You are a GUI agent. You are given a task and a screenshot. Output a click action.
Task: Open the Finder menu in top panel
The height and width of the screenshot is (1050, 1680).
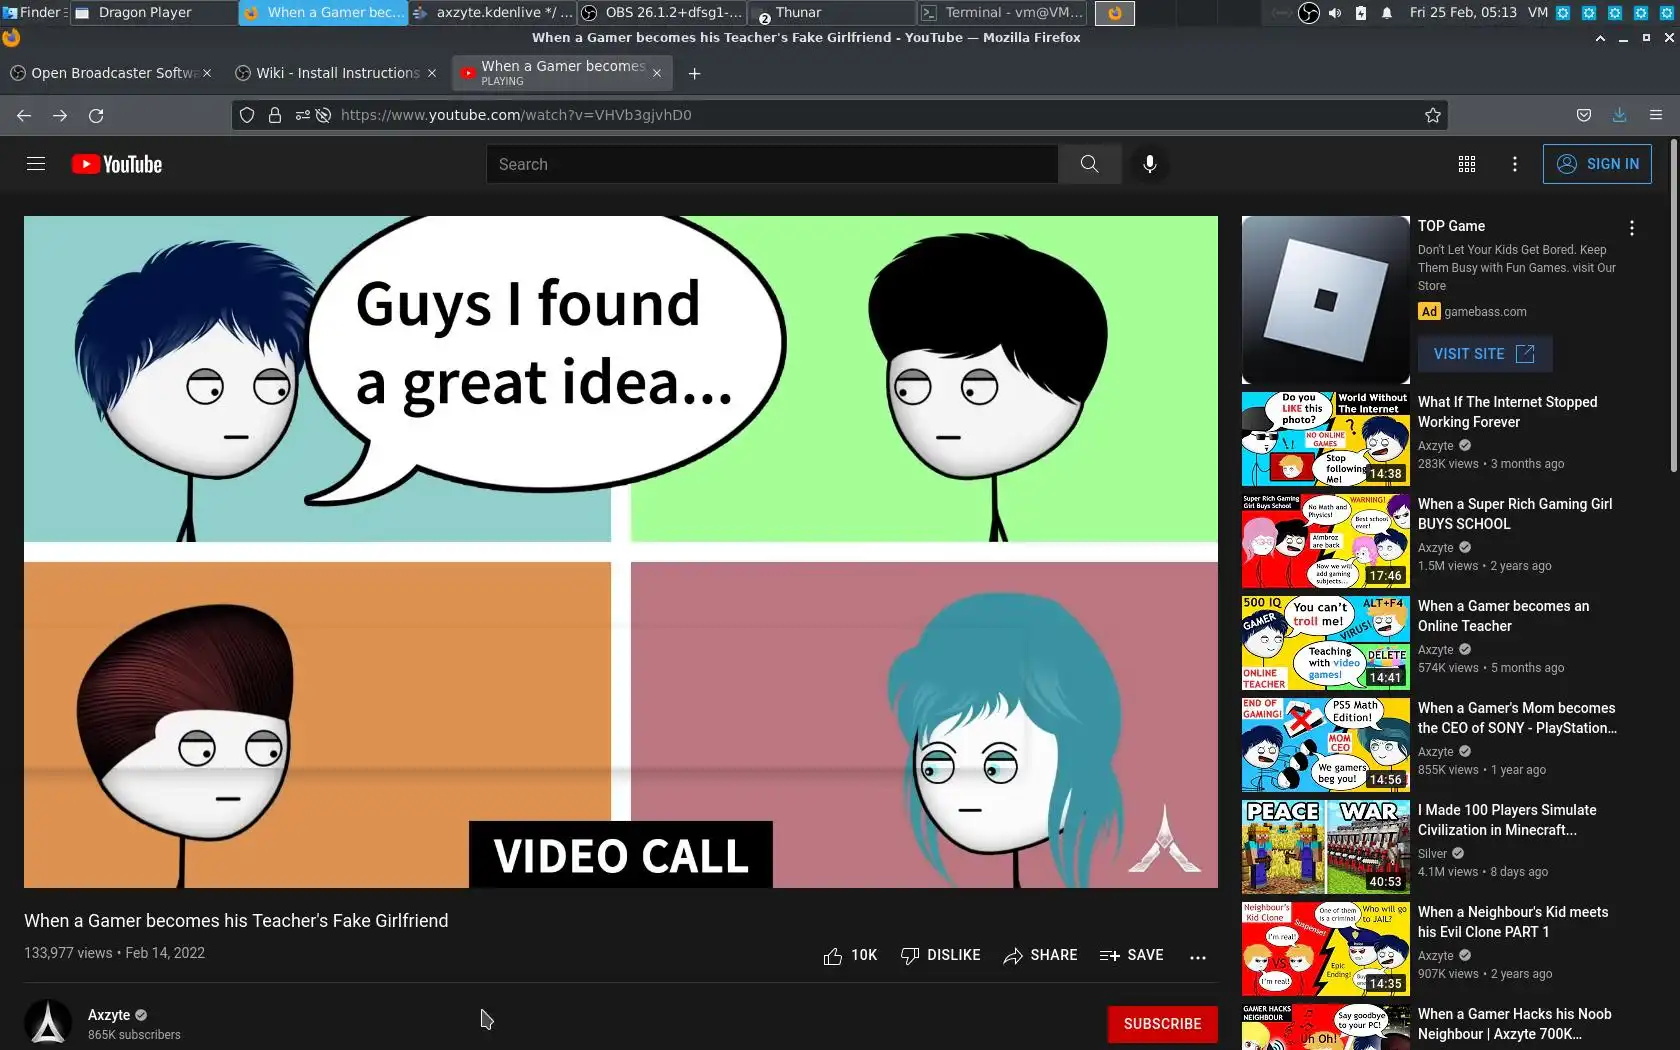click(34, 13)
